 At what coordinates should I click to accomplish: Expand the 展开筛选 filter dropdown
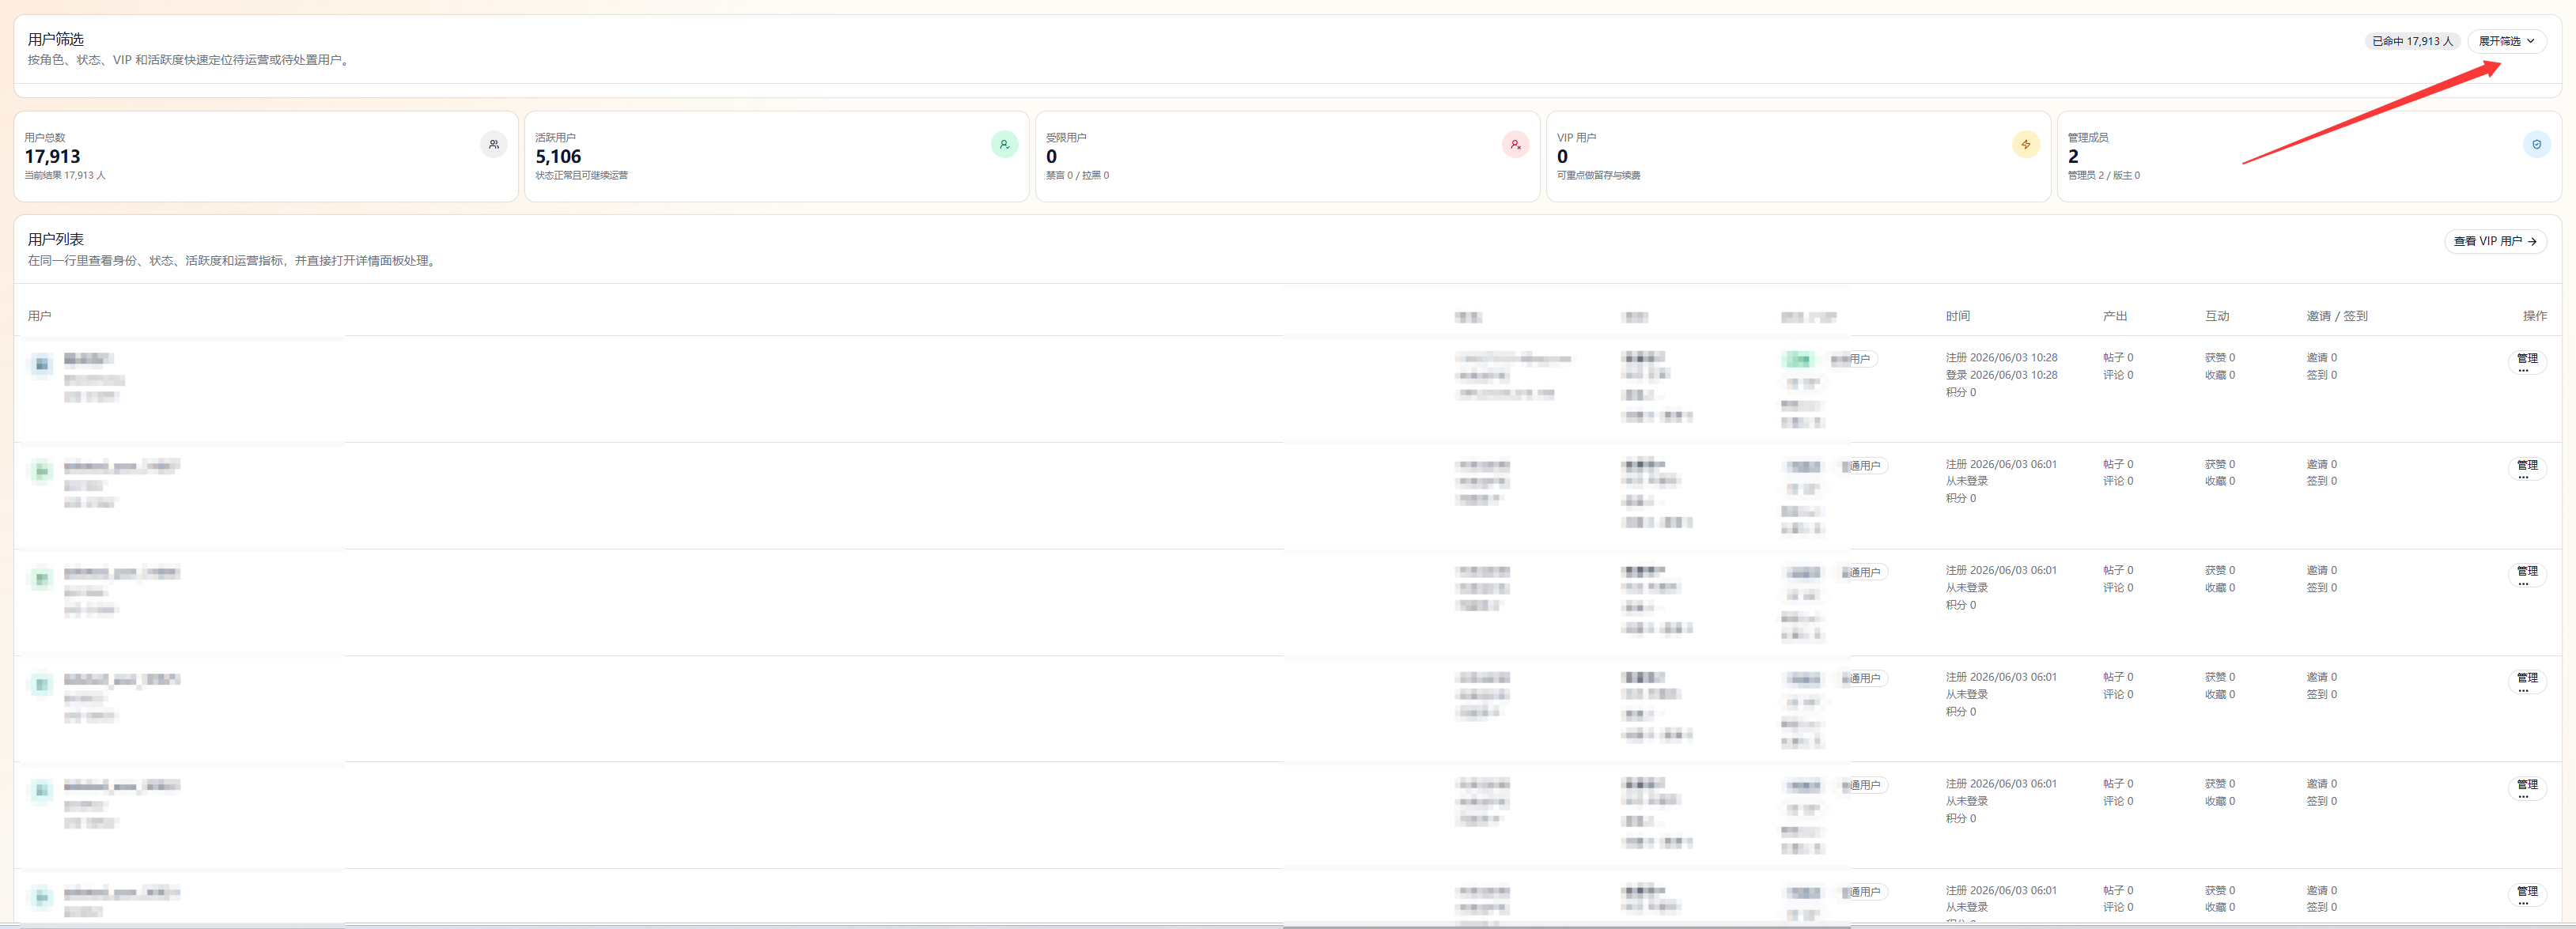click(2506, 41)
